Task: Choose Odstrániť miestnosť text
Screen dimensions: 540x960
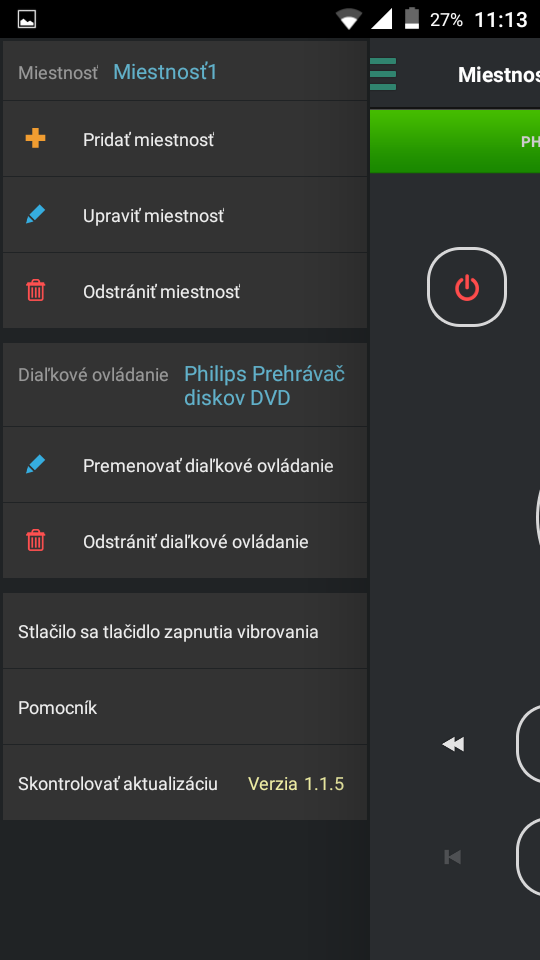Action: pyautogui.click(x=162, y=291)
